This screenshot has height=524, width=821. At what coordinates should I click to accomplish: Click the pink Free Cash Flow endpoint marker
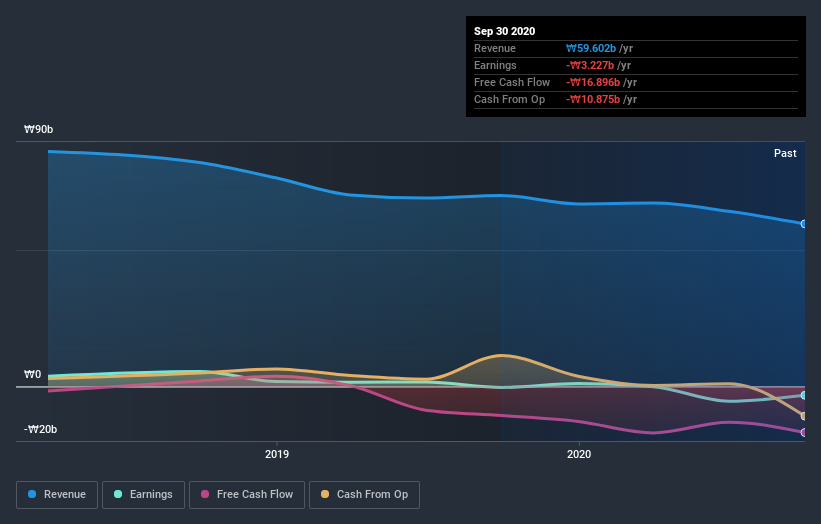[x=803, y=432]
